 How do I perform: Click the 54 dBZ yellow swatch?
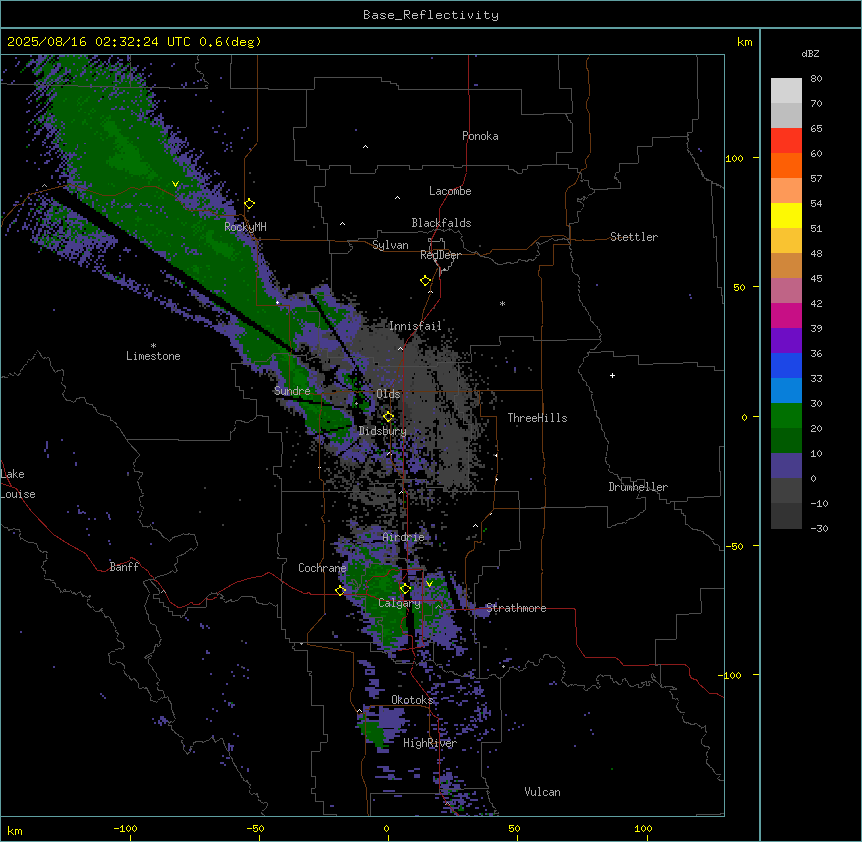pos(786,215)
